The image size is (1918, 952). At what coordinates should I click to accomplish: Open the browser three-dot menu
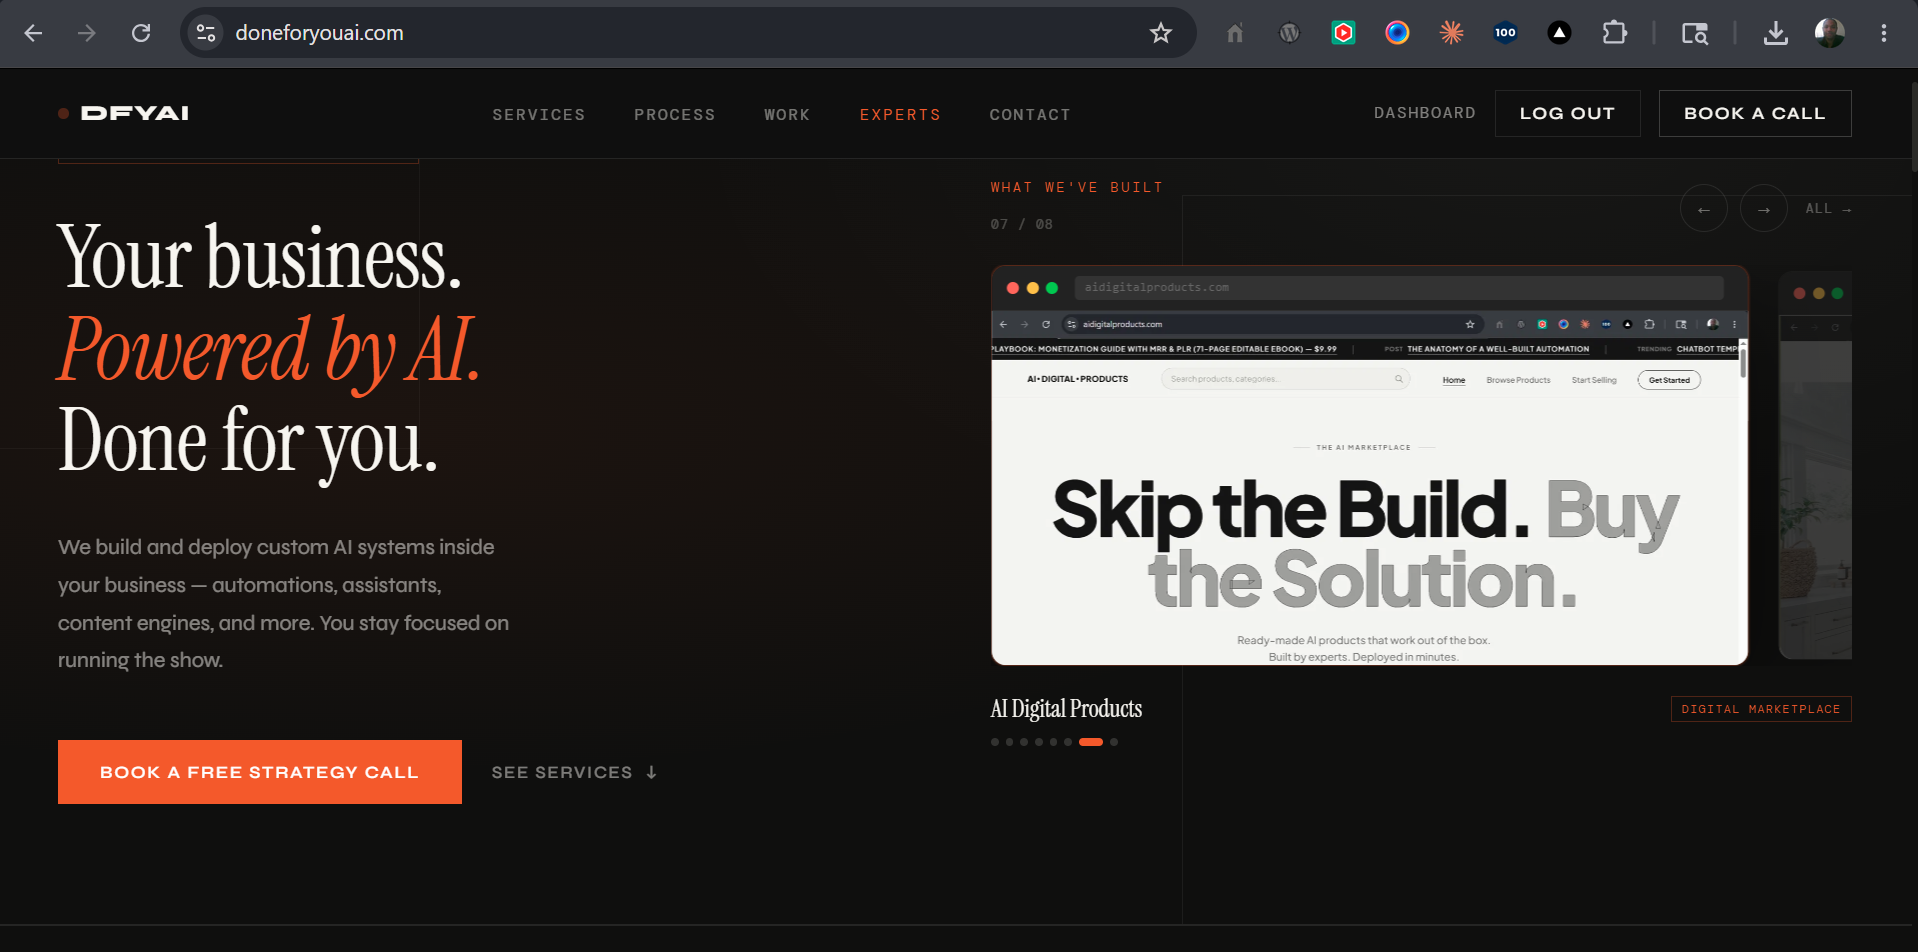point(1883,33)
